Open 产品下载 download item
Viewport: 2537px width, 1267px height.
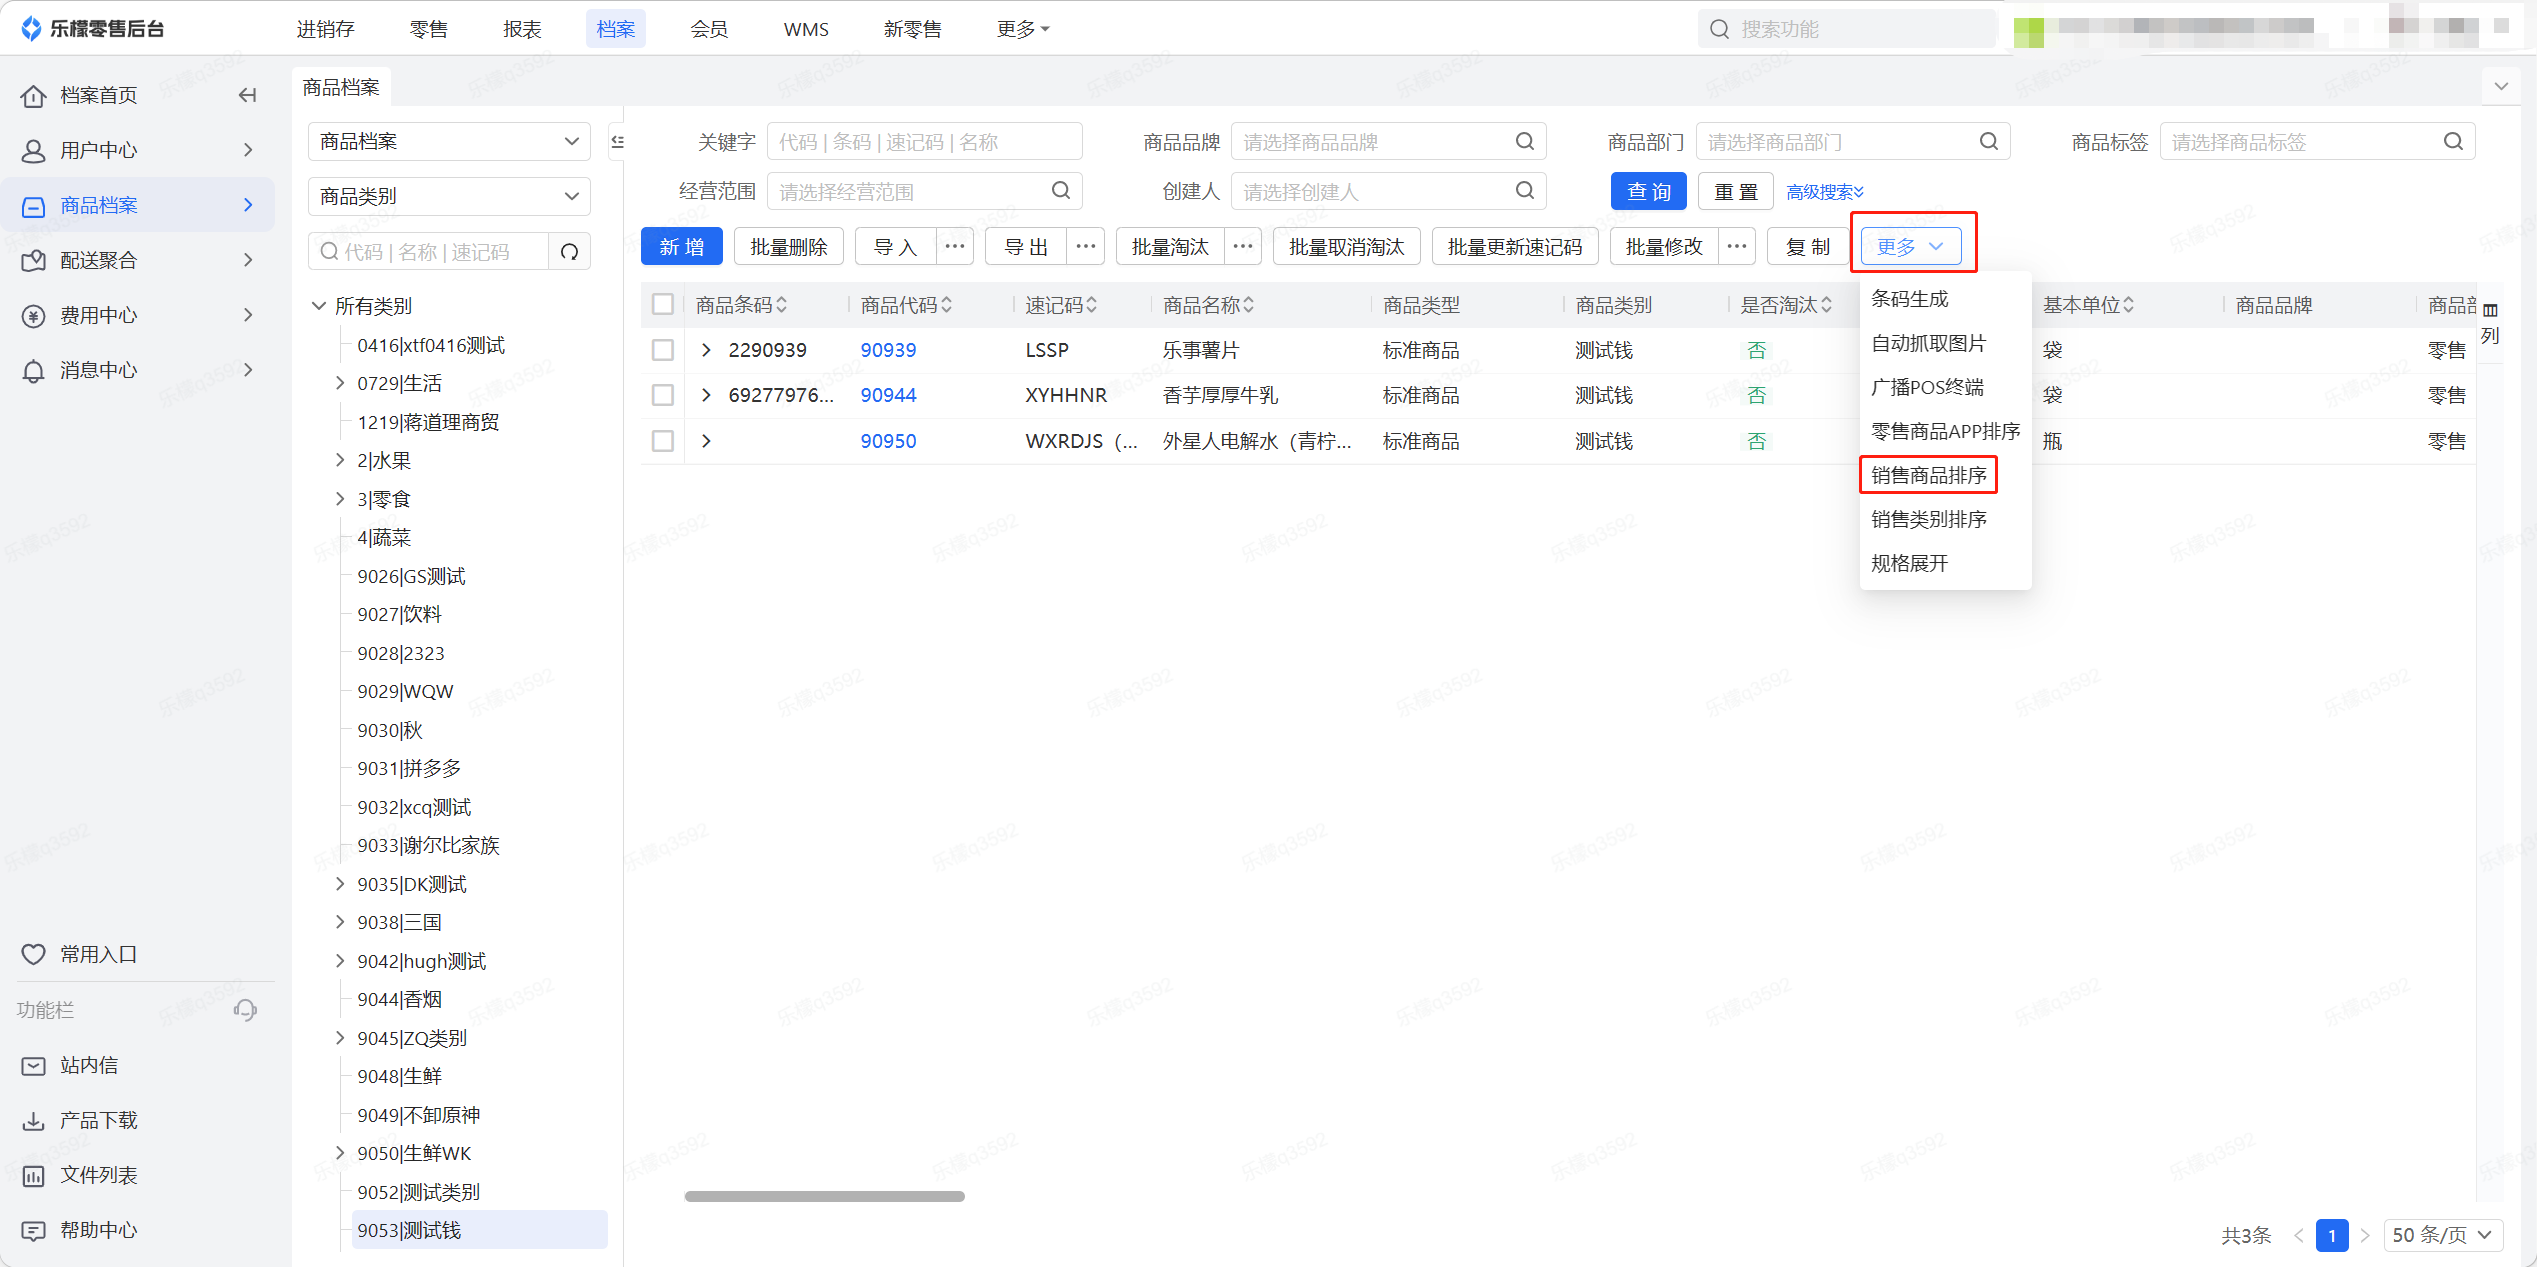(x=137, y=1120)
